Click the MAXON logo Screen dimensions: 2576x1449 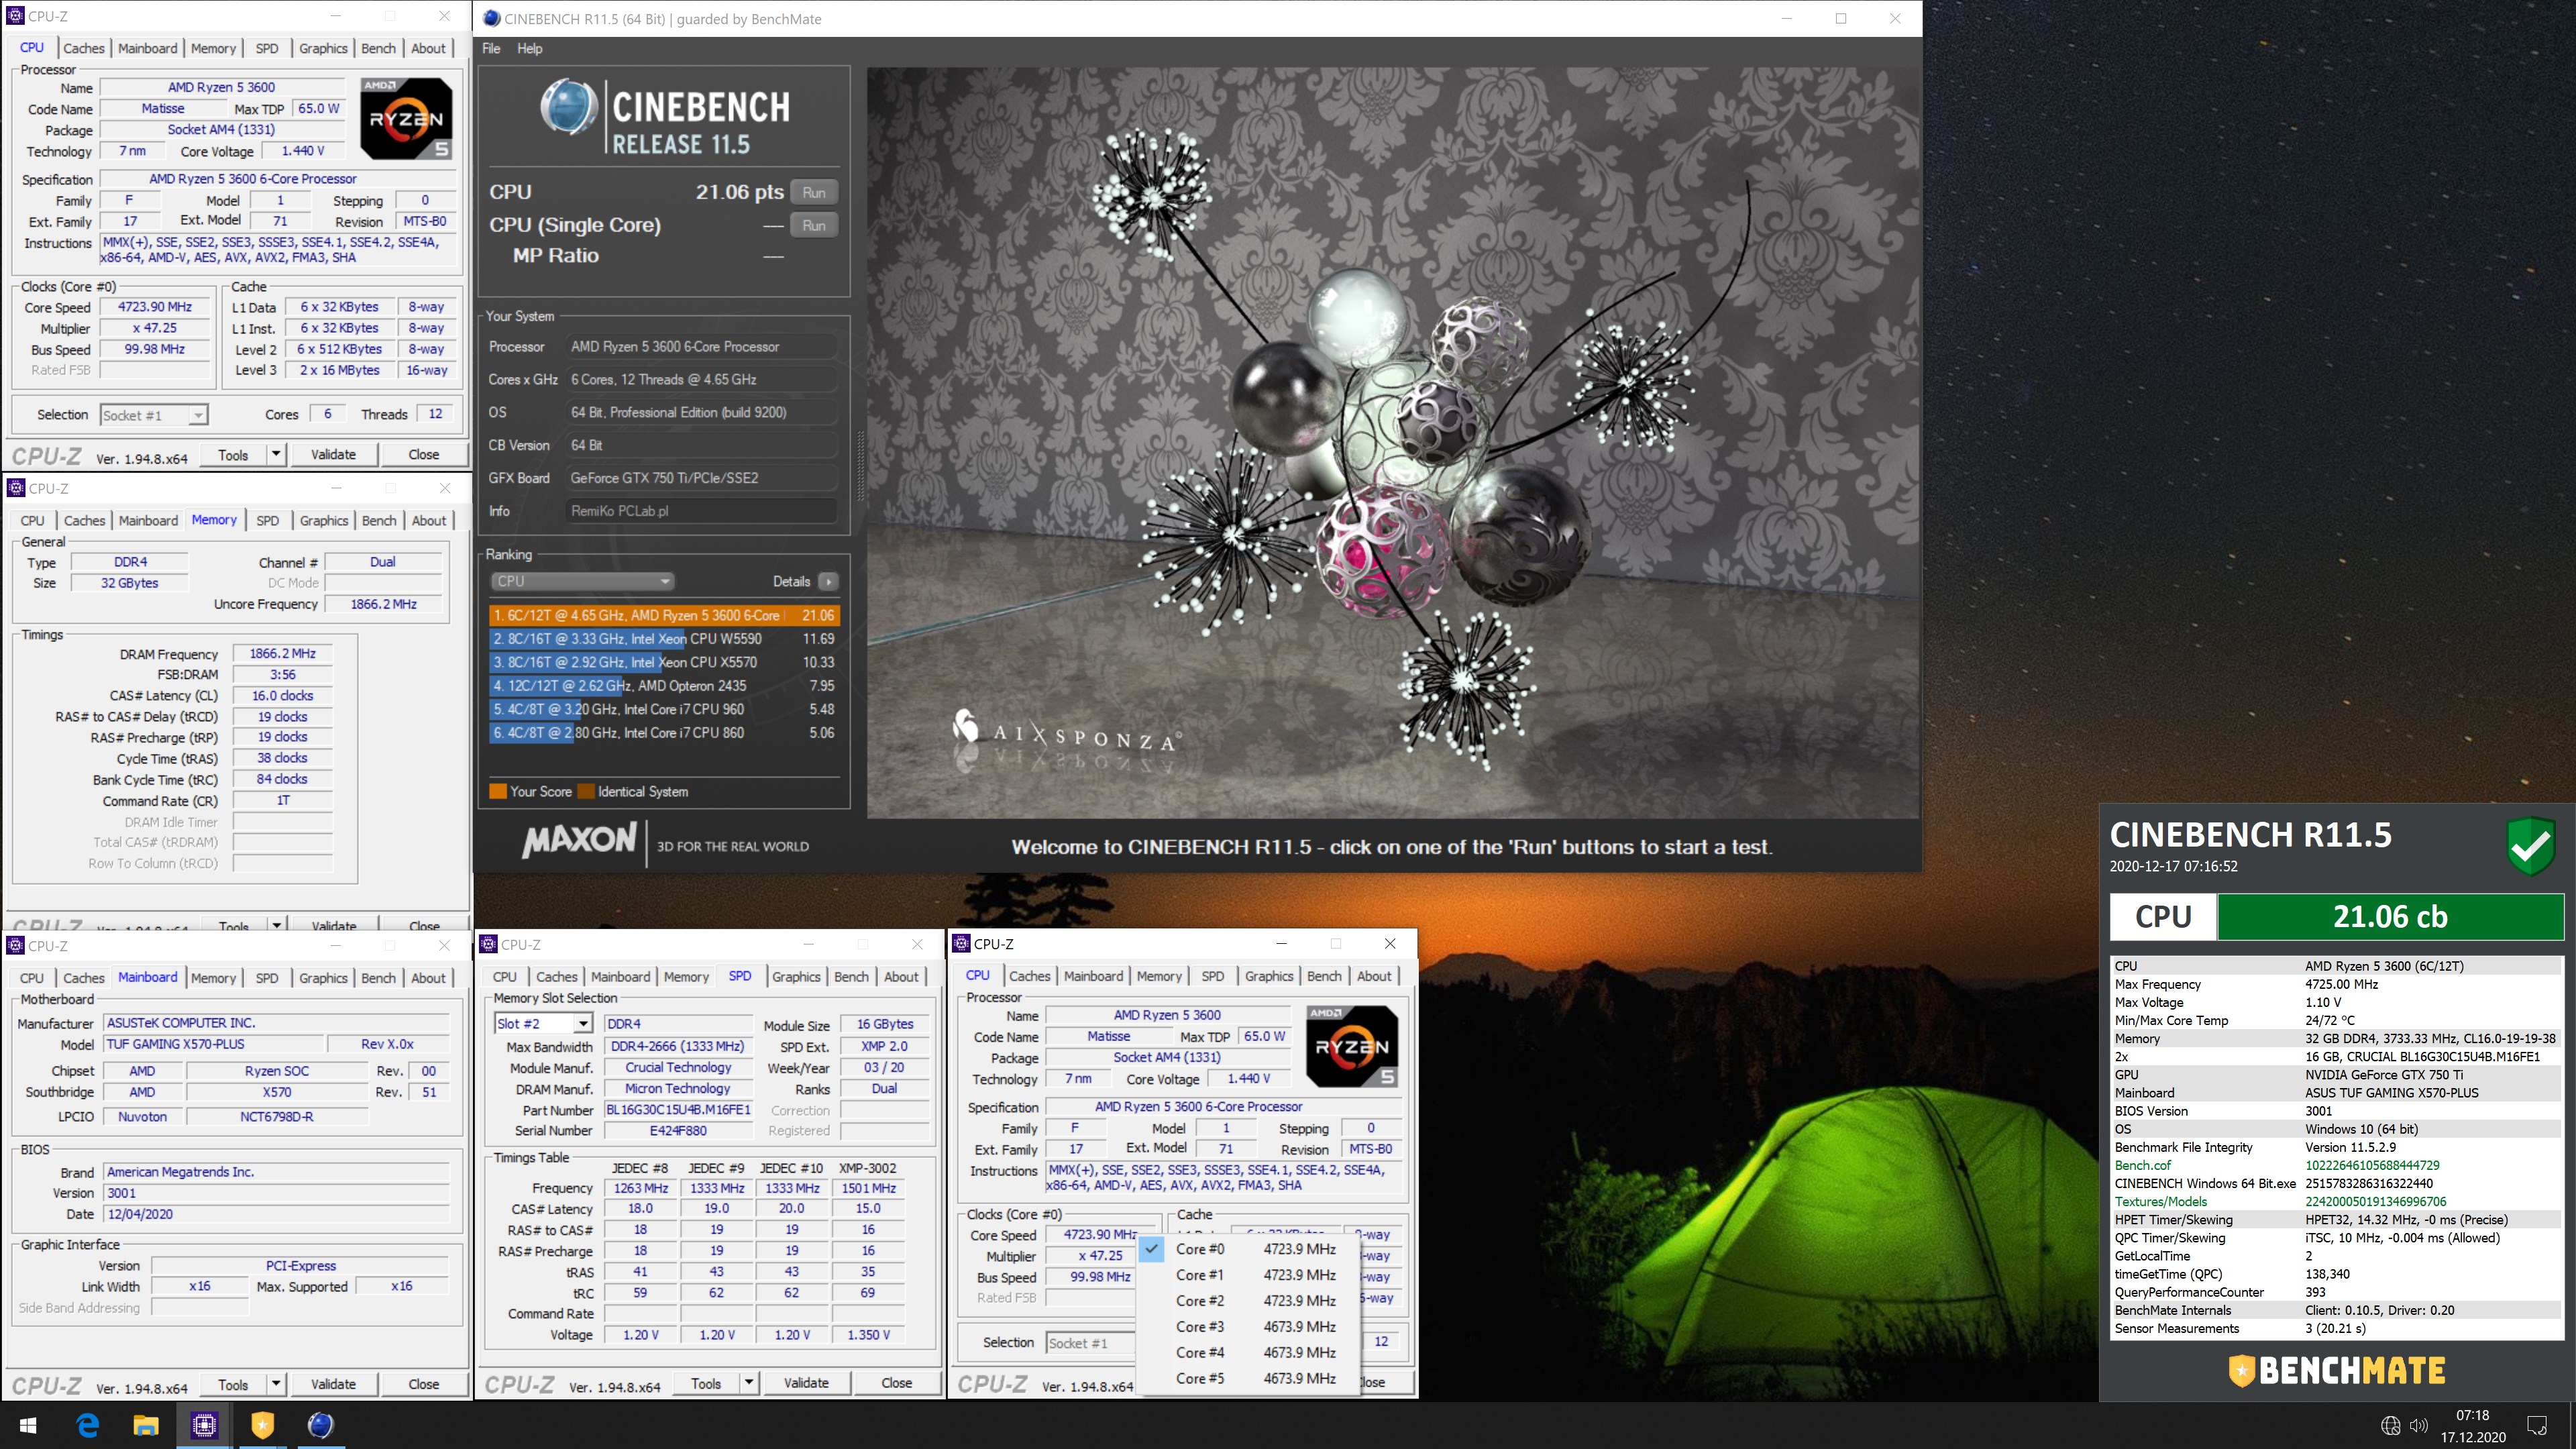[579, 839]
